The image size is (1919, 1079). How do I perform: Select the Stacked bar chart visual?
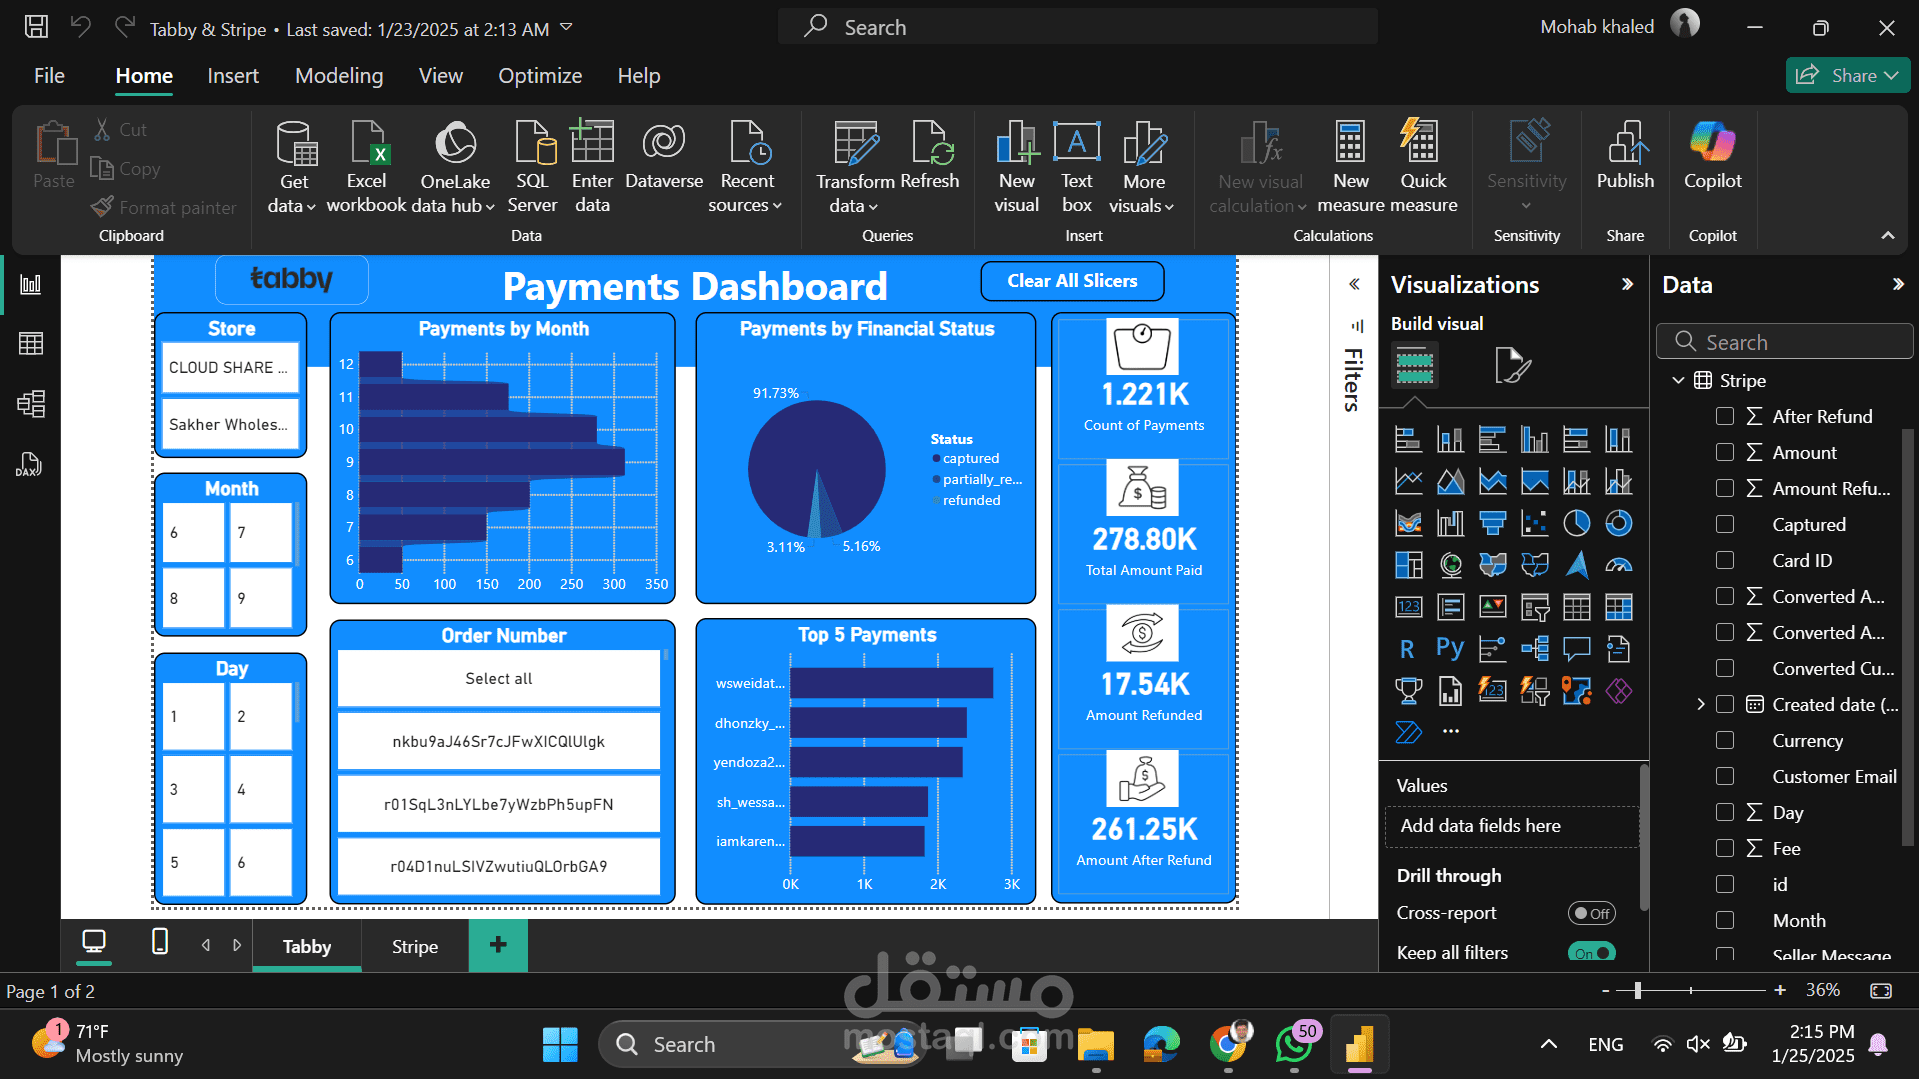(1408, 439)
